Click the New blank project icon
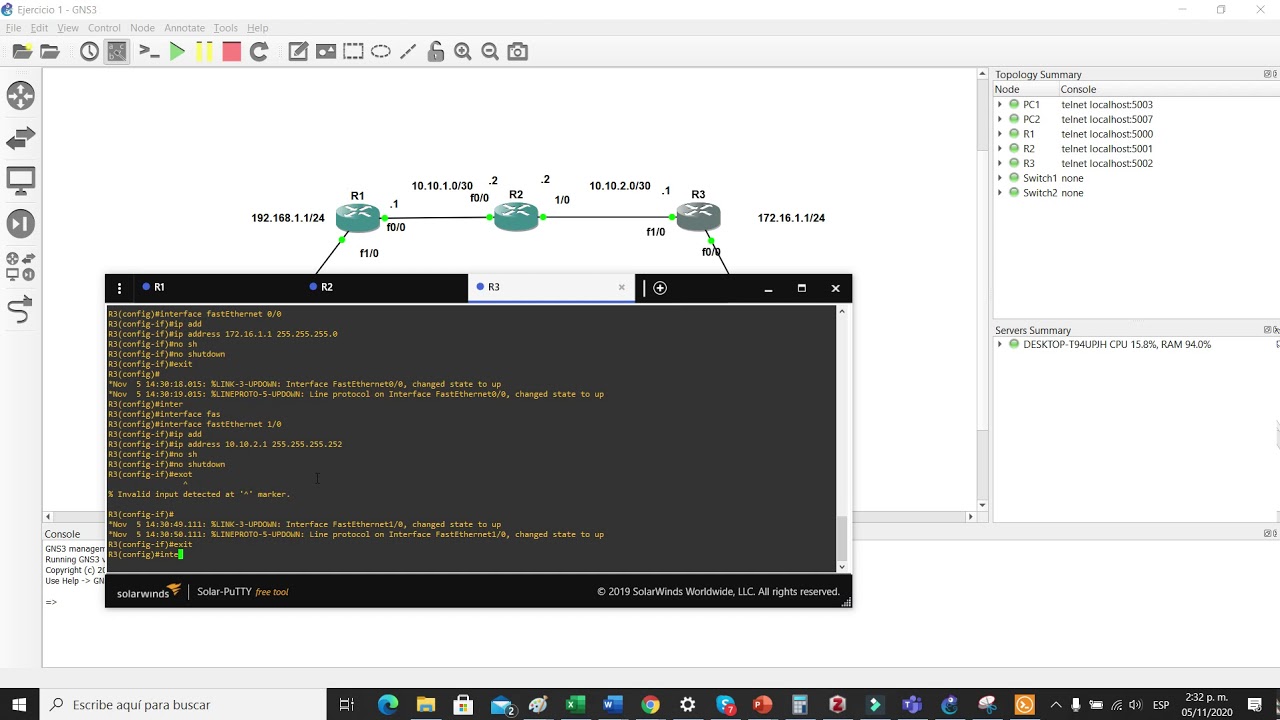1280x720 pixels. click(21, 52)
